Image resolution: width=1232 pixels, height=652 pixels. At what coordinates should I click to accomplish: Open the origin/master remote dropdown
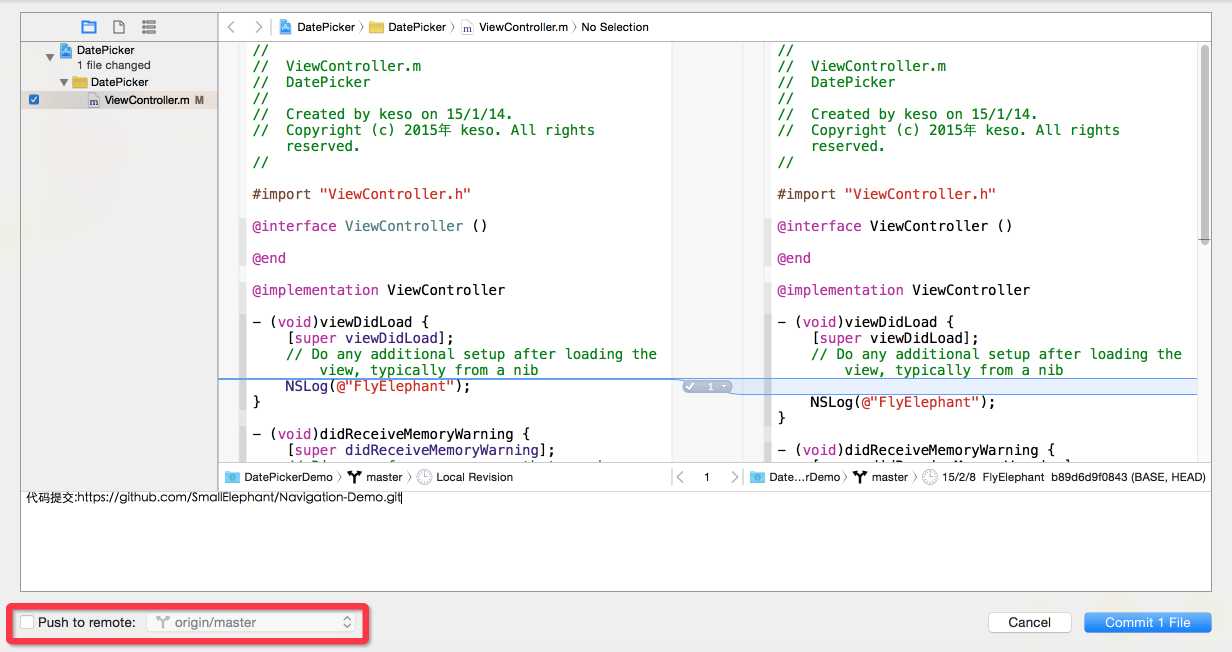click(x=251, y=622)
